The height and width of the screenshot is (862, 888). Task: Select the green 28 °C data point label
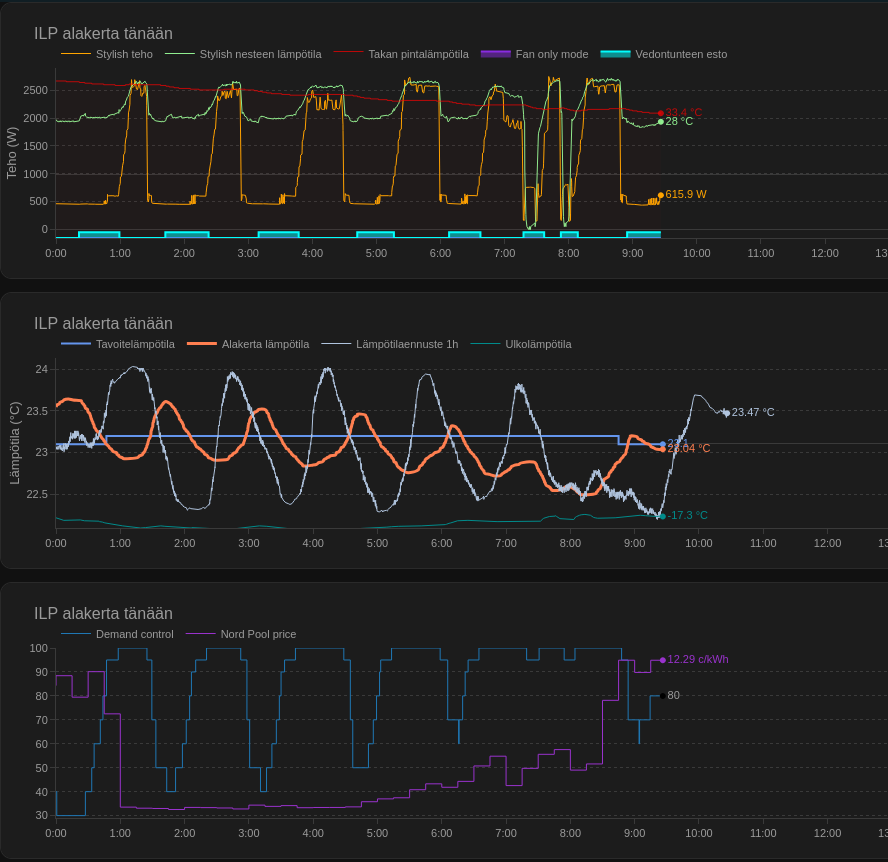(679, 122)
